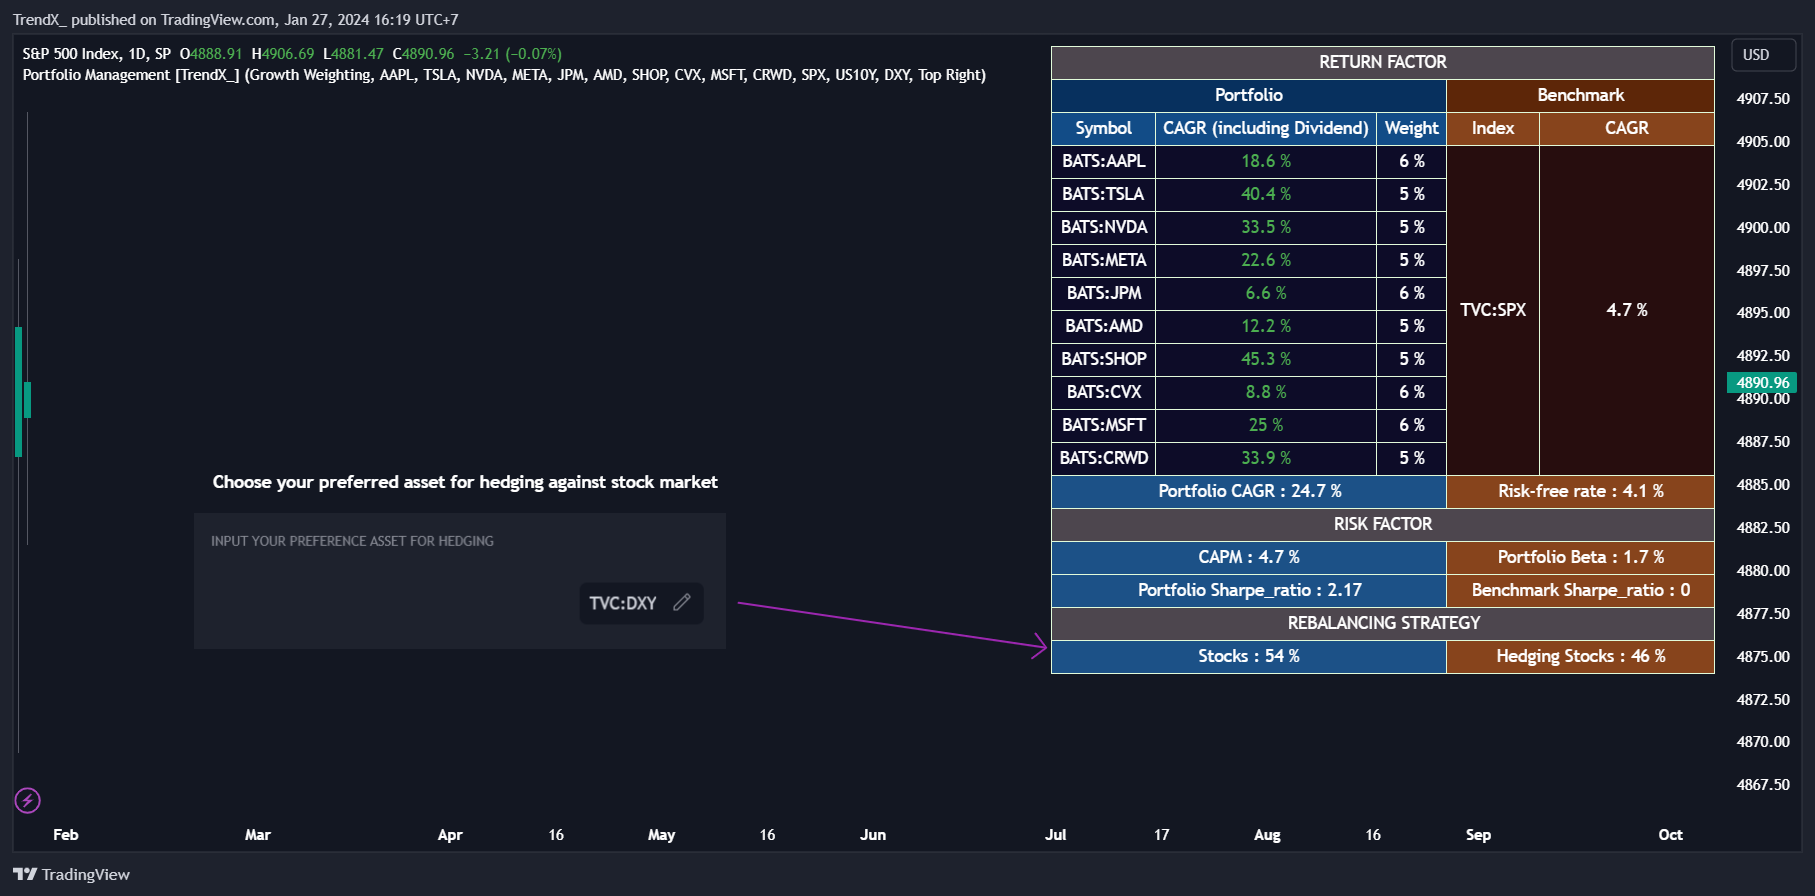Click the Portfolio column group header
This screenshot has width=1815, height=896.
(1249, 95)
